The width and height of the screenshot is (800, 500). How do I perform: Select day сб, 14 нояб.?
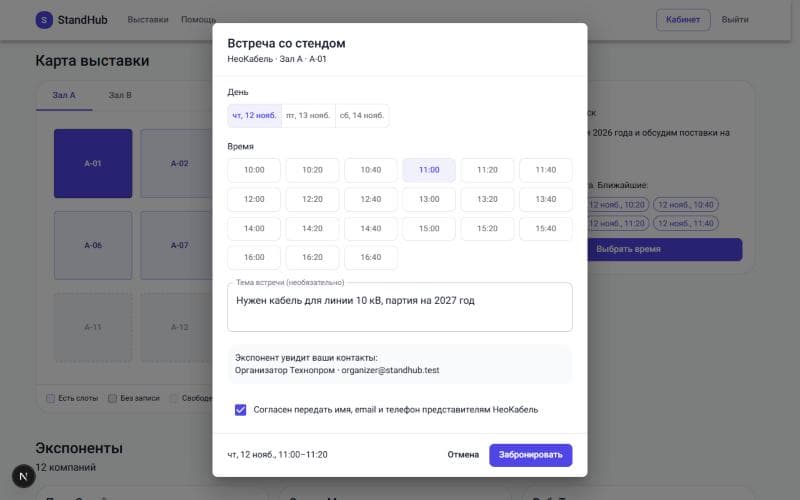coord(362,116)
